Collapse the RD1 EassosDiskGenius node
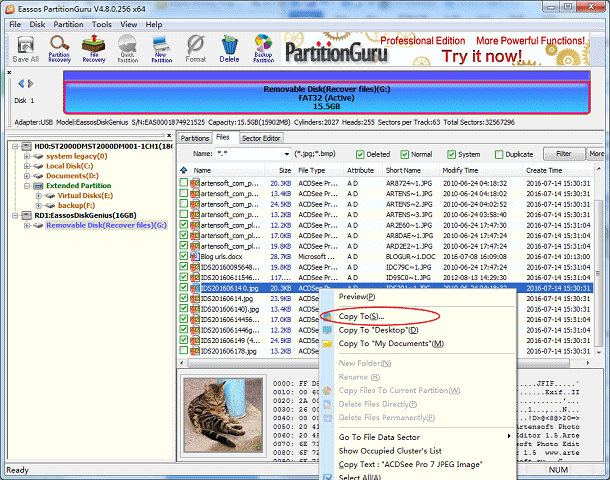Screen dimensions: 610x480 coord(15,215)
